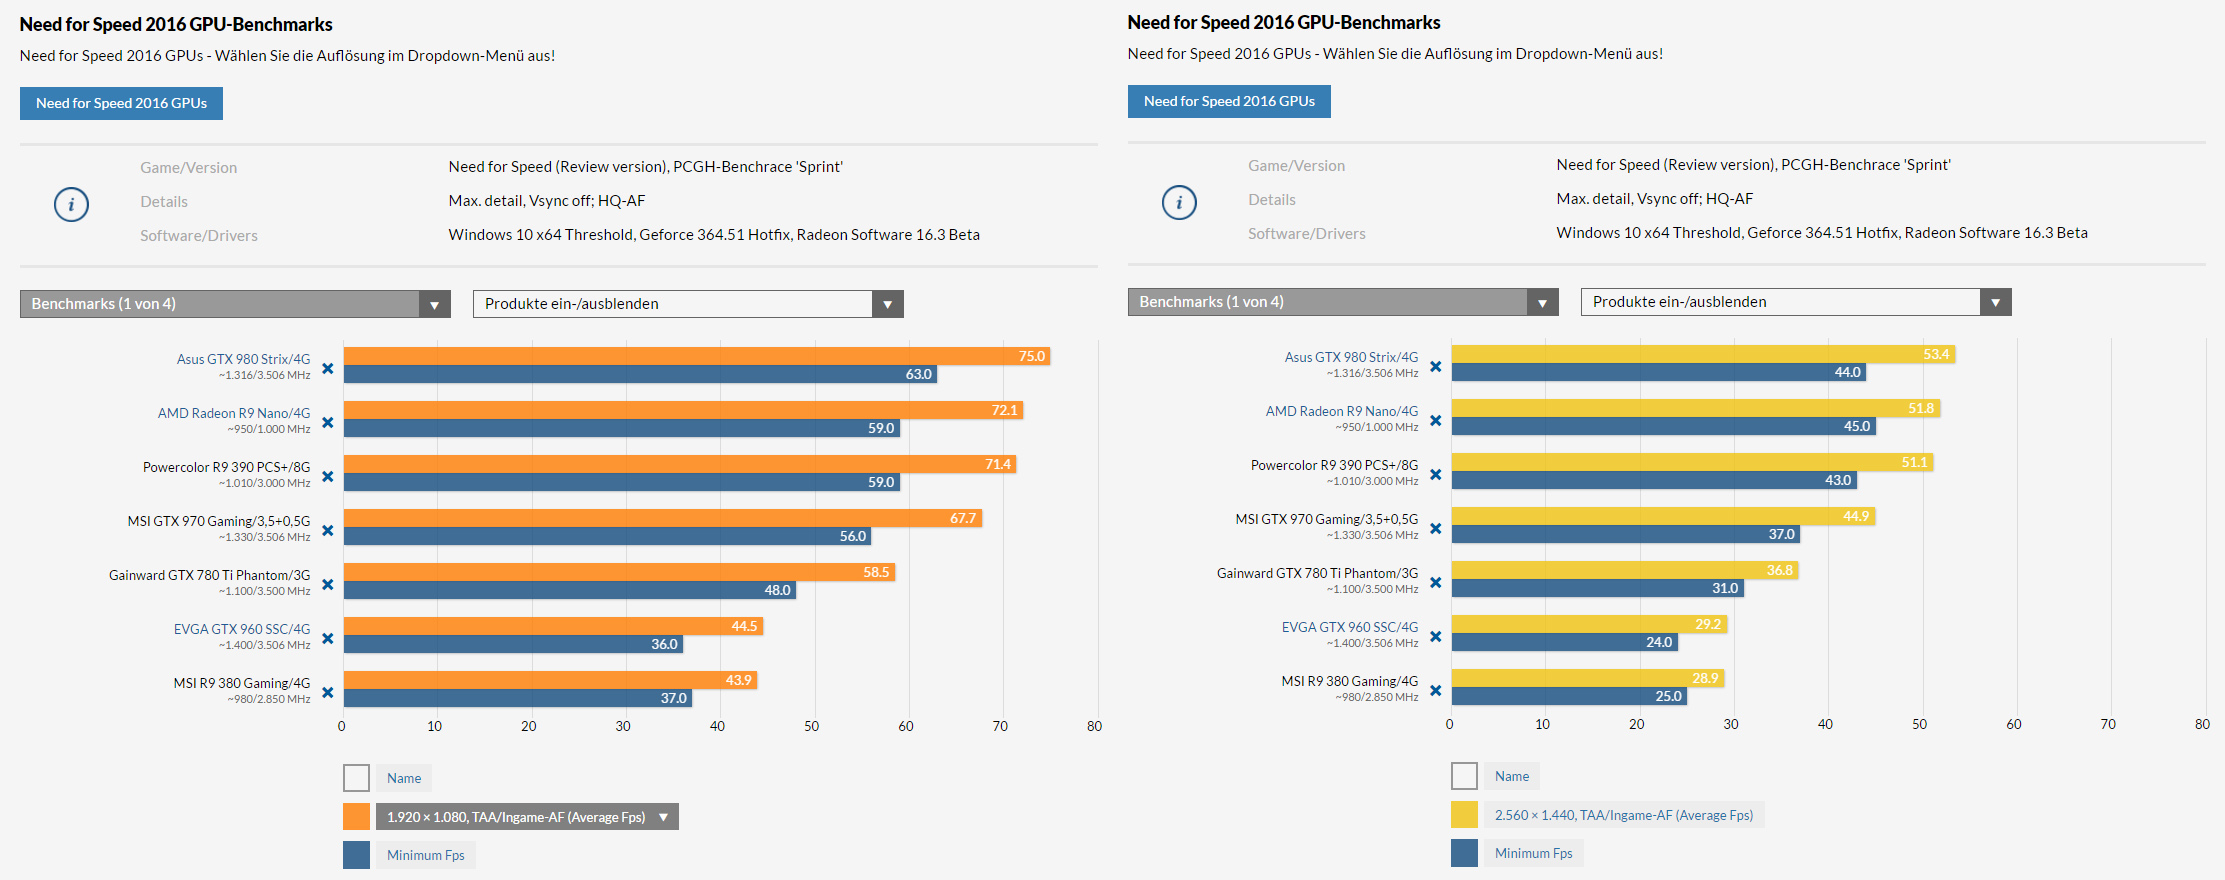The image size is (2225, 880).
Task: Remove AMD Radeon R9 Nano from yellow 1440p chart
Action: 1435,420
